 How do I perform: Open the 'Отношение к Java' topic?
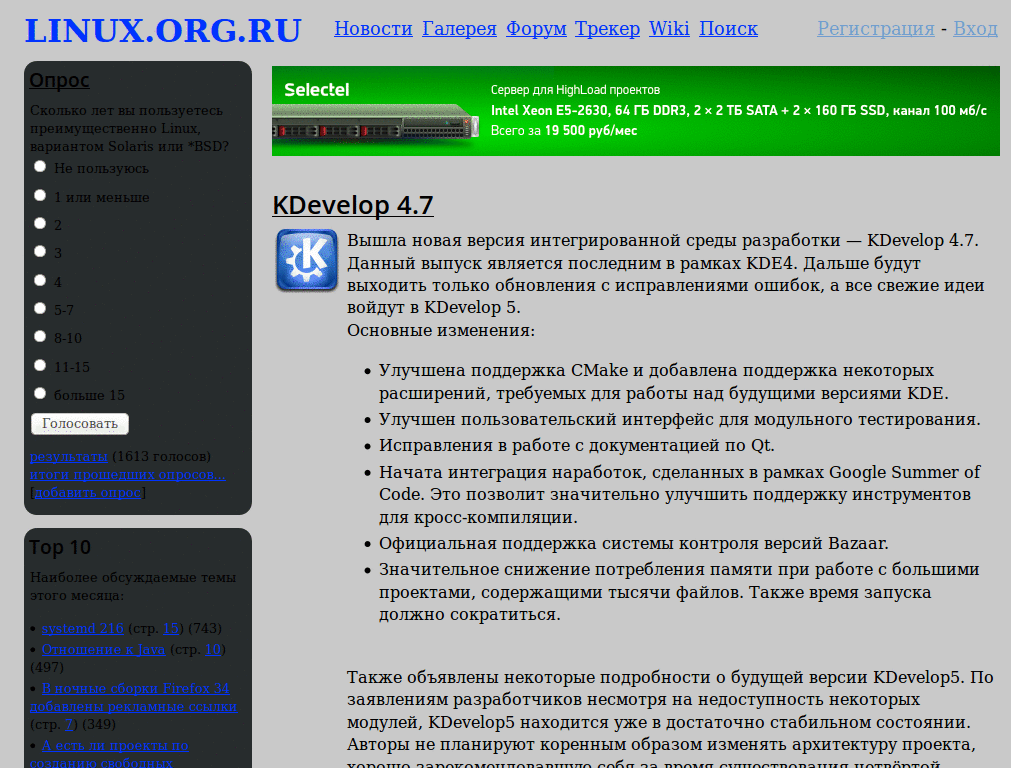(103, 650)
